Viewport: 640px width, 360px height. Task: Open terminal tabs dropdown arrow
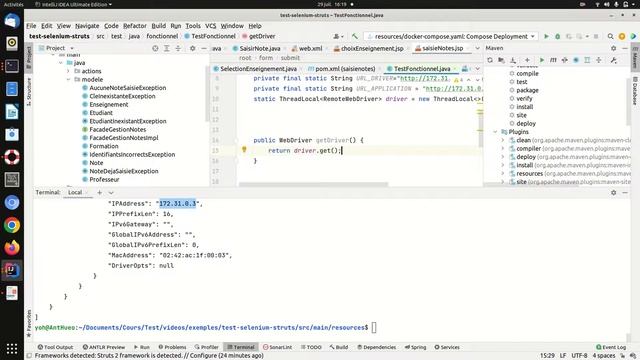coord(111,193)
